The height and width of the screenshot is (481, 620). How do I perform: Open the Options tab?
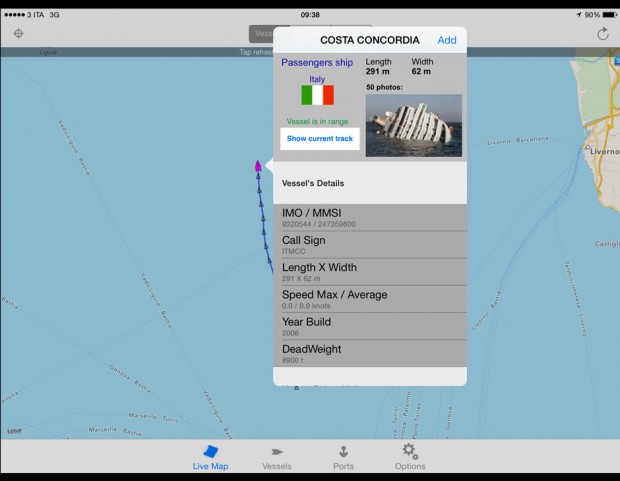coord(410,457)
